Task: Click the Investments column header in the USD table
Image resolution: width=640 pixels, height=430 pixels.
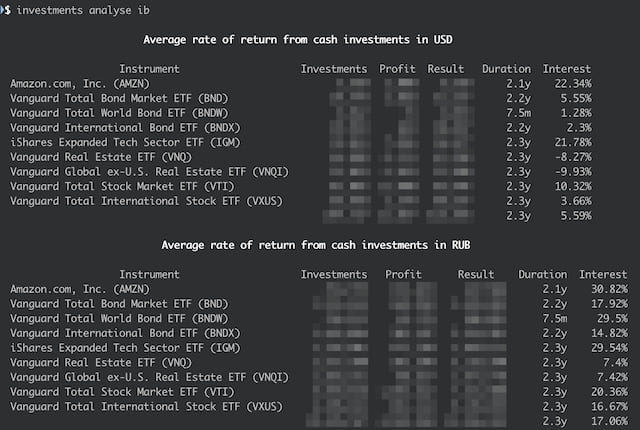Action: pos(334,69)
